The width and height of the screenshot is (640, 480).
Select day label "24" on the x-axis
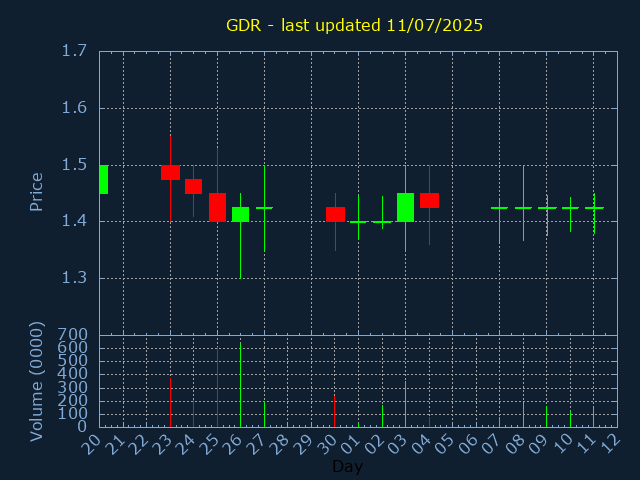(x=185, y=444)
